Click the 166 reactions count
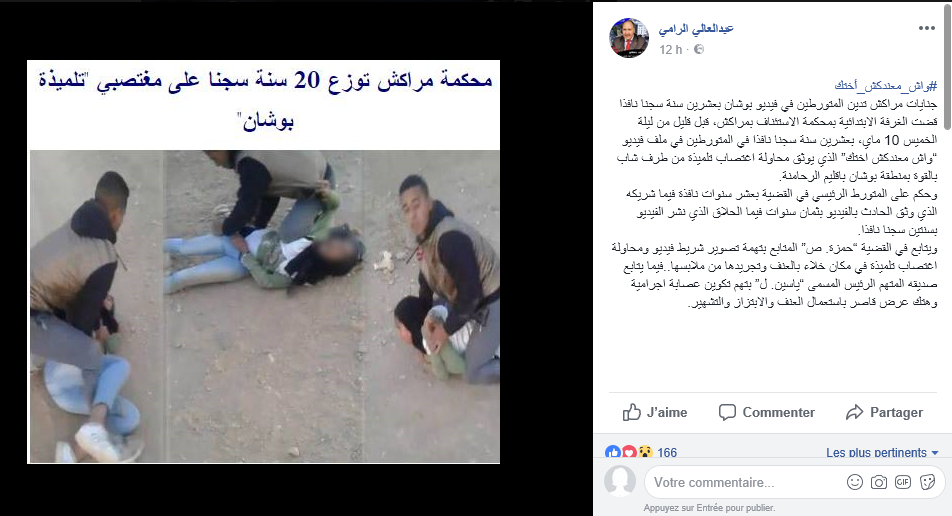Image resolution: width=952 pixels, height=516 pixels. pyautogui.click(x=667, y=452)
